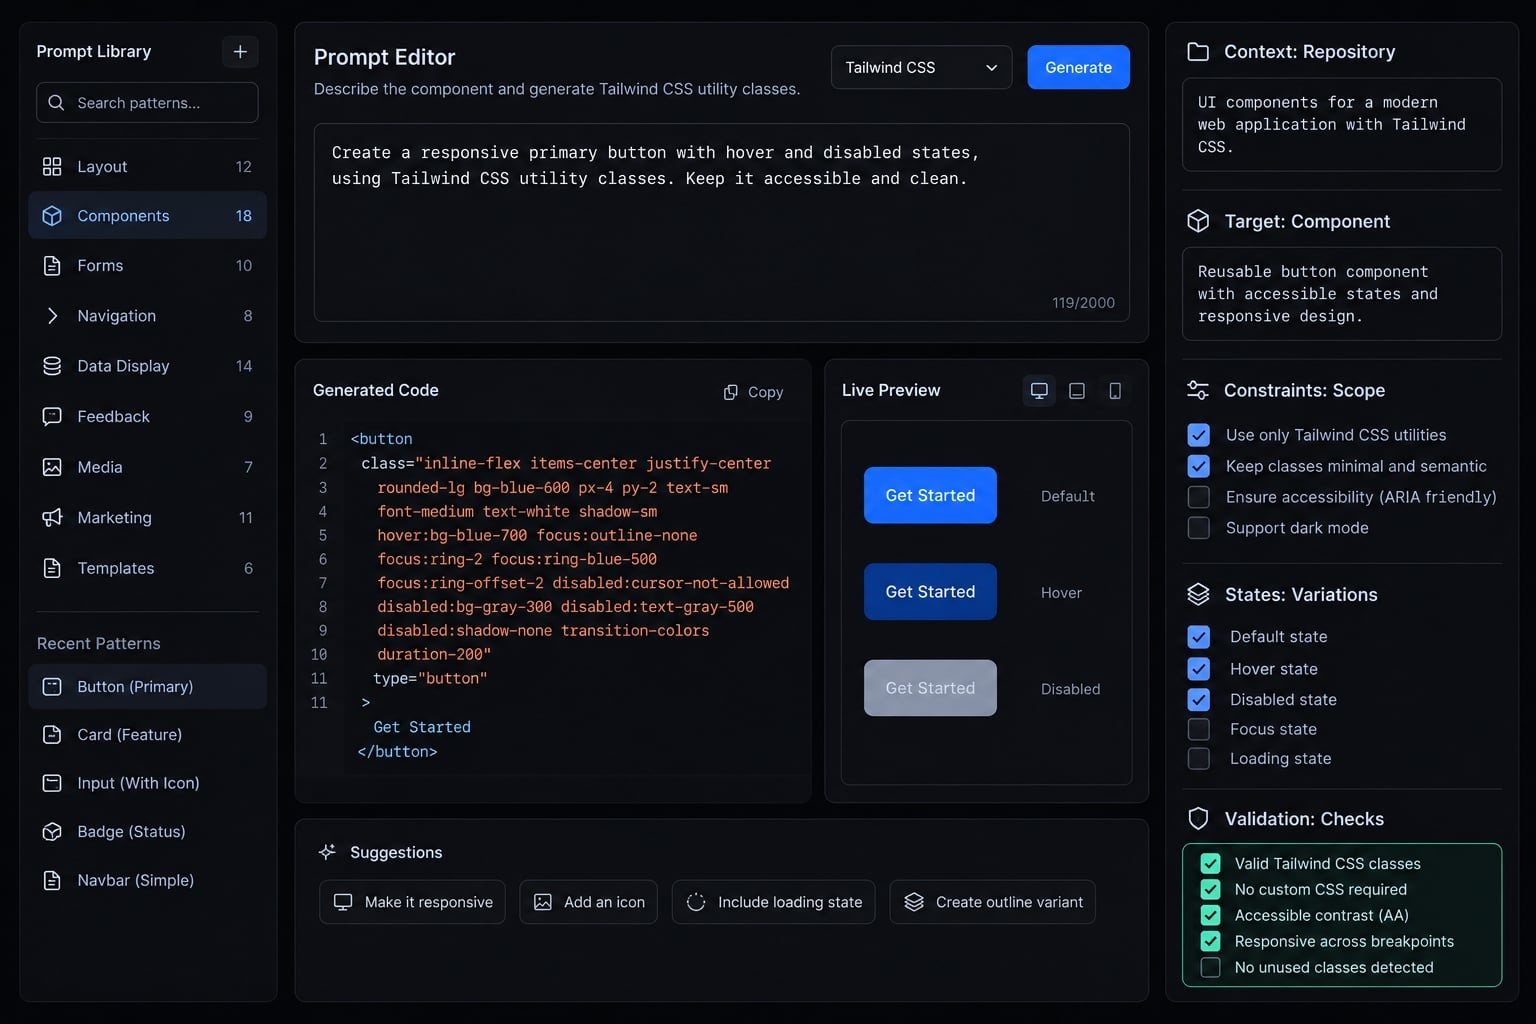Viewport: 1536px width, 1024px height.
Task: Click the Templates file icon
Action: (x=52, y=568)
